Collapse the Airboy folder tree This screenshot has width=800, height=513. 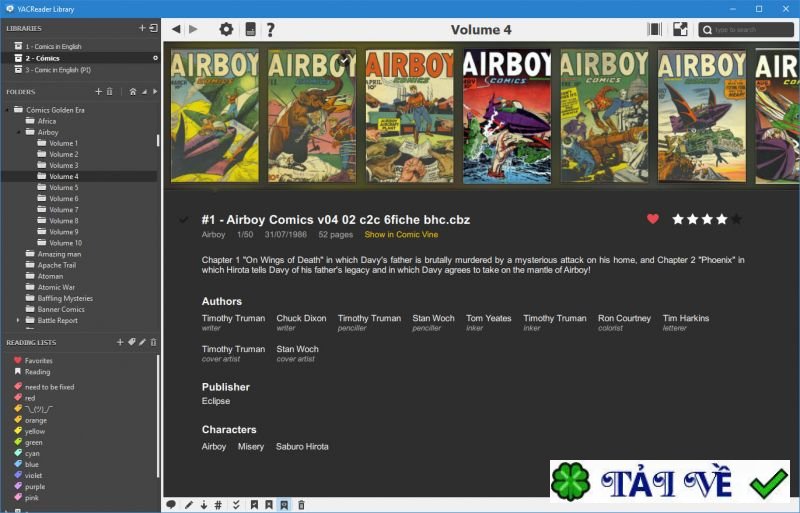[x=18, y=132]
